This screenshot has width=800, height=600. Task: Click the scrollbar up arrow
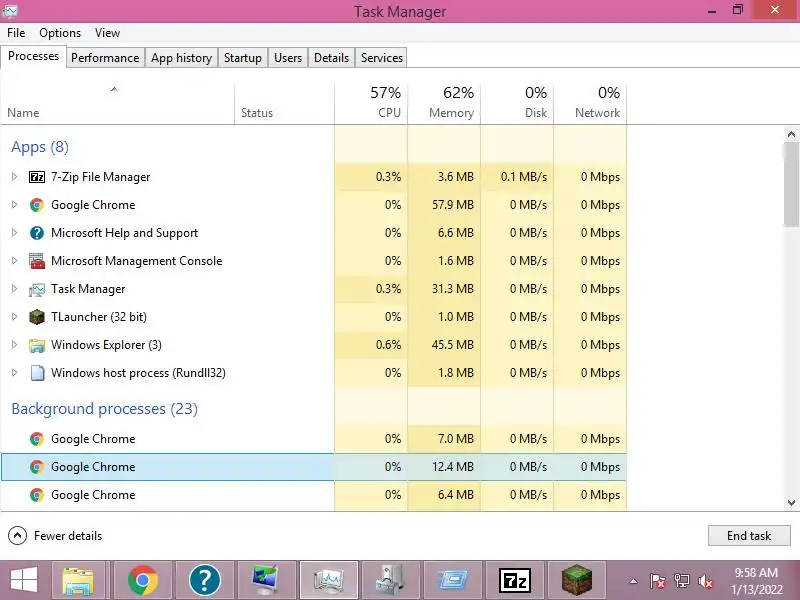tap(791, 135)
